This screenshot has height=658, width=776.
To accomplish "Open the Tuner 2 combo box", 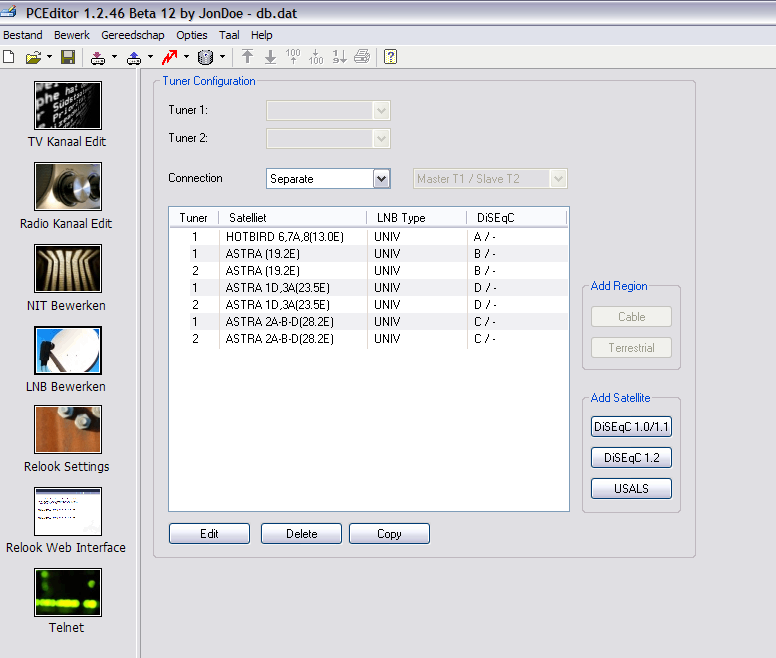I will point(328,139).
